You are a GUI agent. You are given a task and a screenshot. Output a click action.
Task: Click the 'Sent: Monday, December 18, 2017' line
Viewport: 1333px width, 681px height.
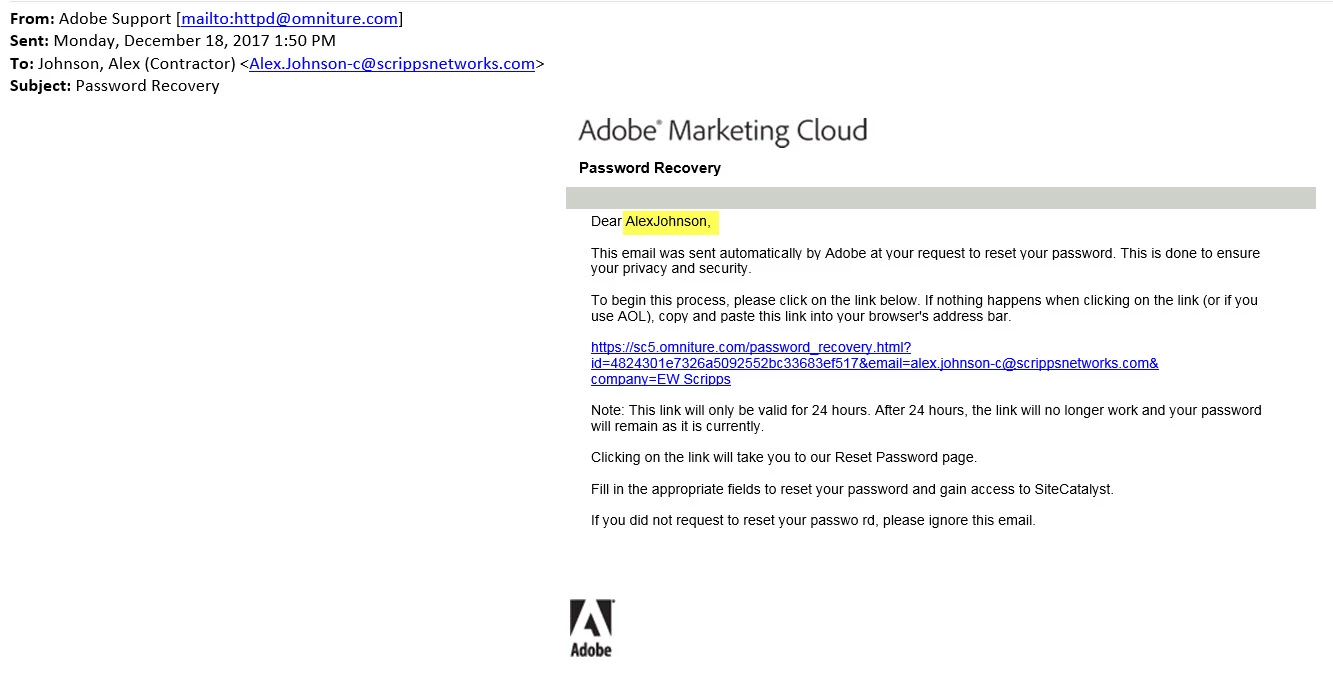click(x=173, y=41)
